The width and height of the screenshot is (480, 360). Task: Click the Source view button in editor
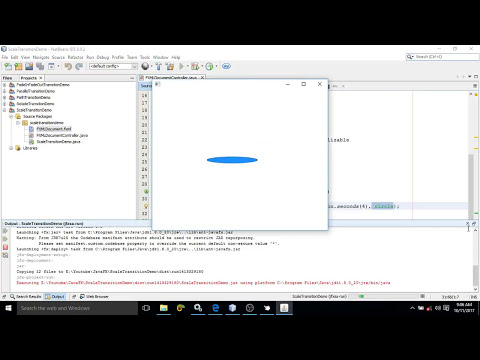[146, 86]
